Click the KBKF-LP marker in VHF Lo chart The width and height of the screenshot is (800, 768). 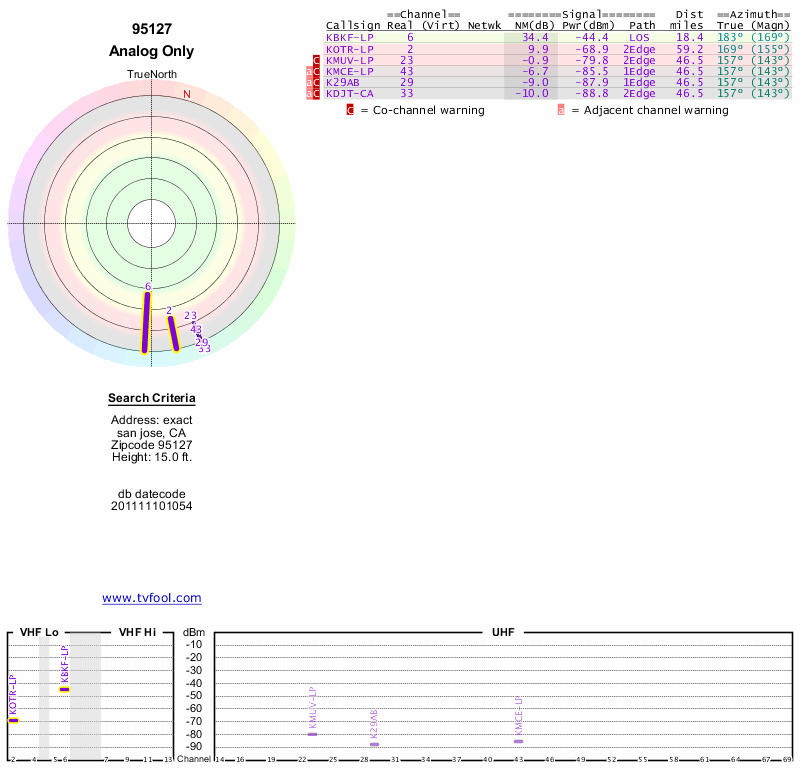coord(64,689)
